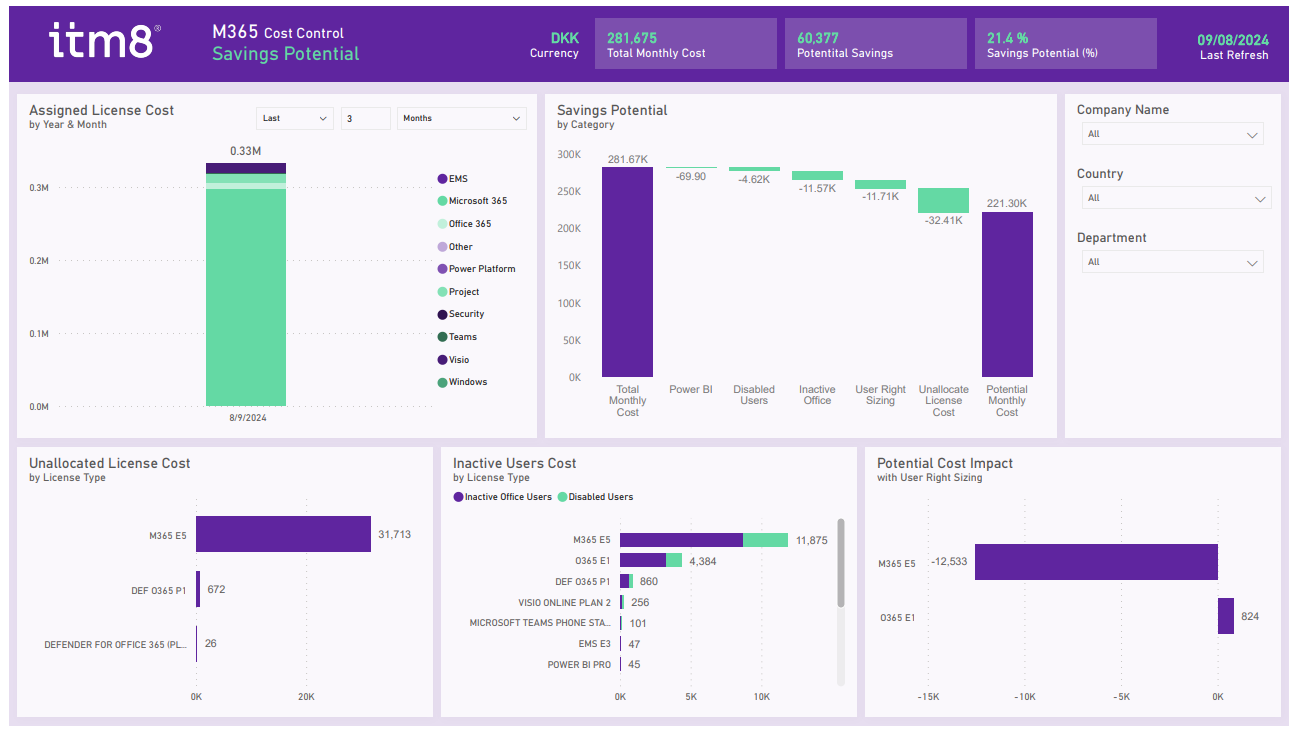Select the Security legend entry
Screen dimensions: 1297x734
466,314
